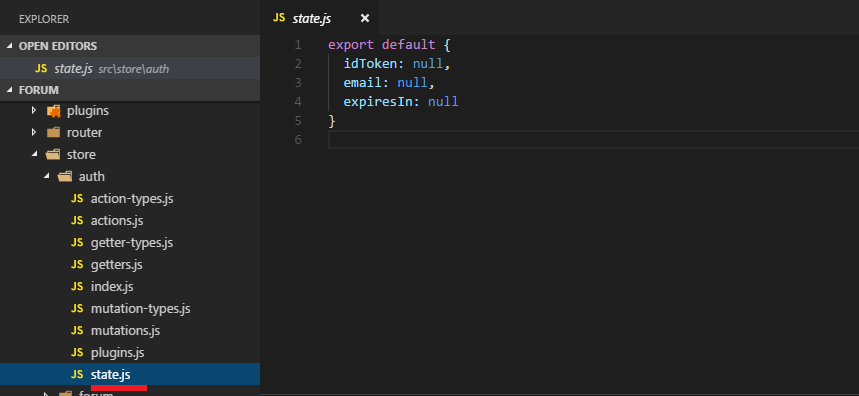The height and width of the screenshot is (396, 859).
Task: Click the open store folder icon
Action: click(x=53, y=154)
